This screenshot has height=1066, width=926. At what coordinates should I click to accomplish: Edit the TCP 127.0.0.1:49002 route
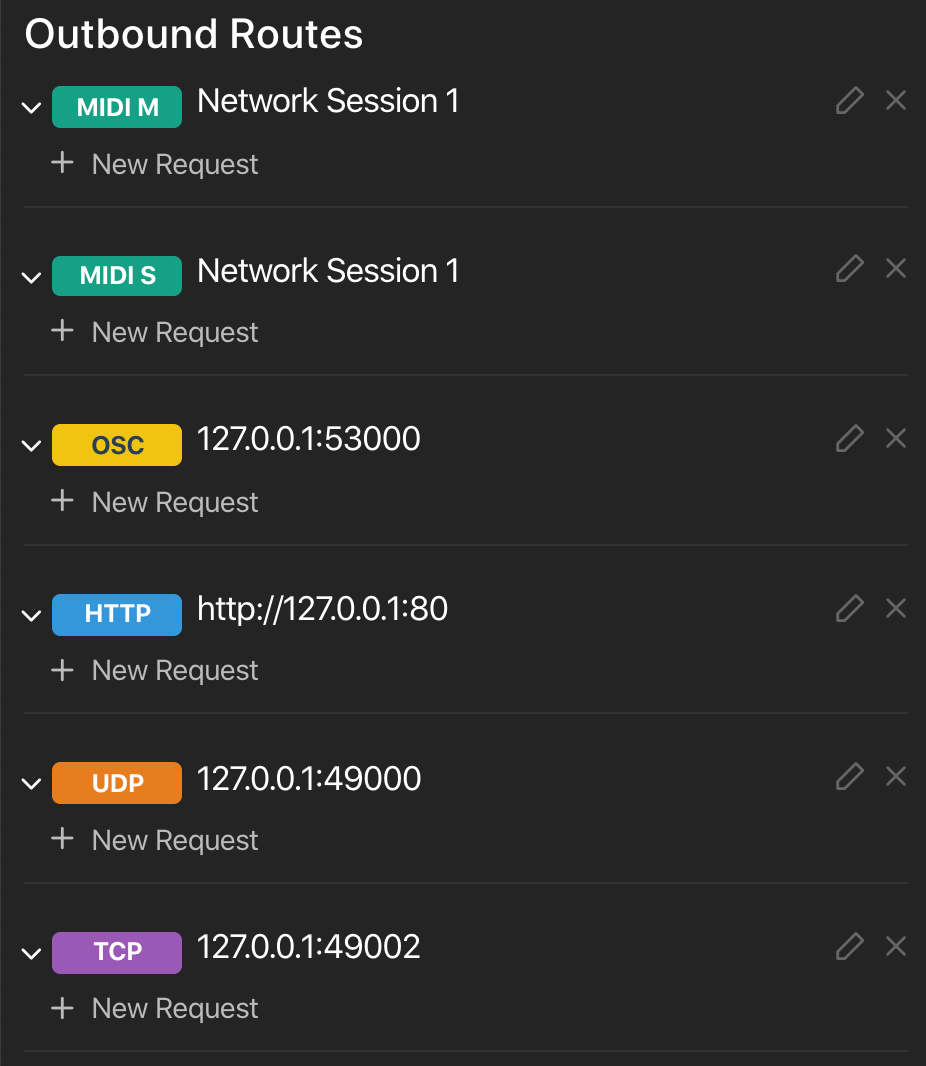point(849,946)
